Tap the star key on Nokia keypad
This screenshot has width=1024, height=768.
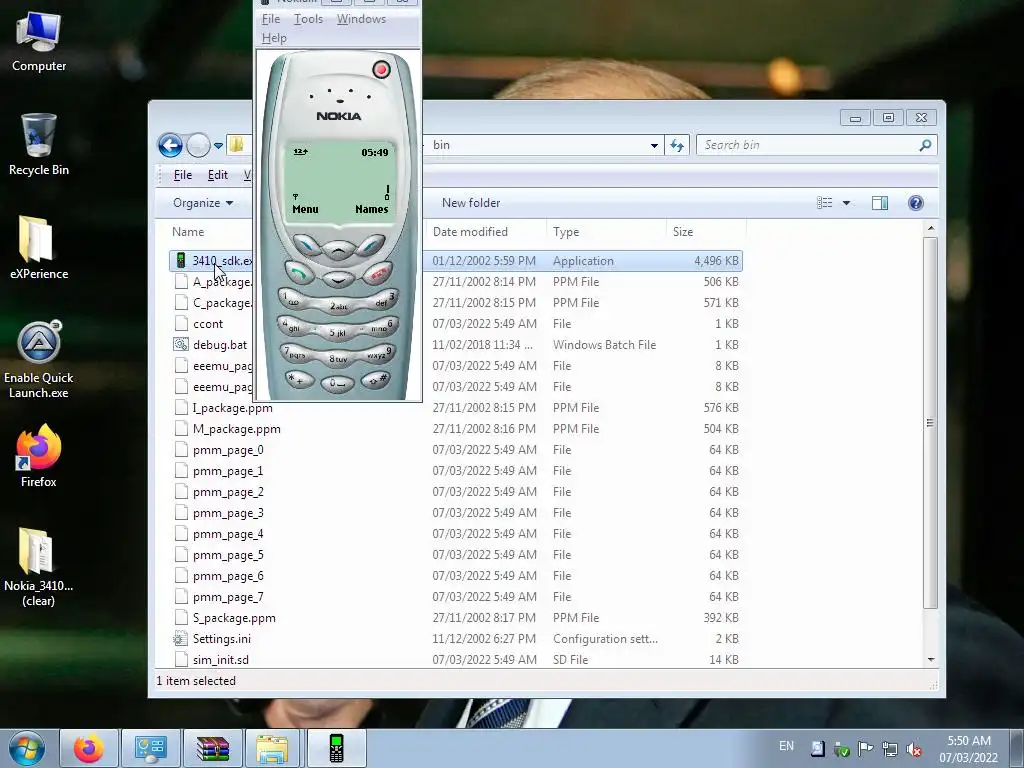(x=298, y=379)
